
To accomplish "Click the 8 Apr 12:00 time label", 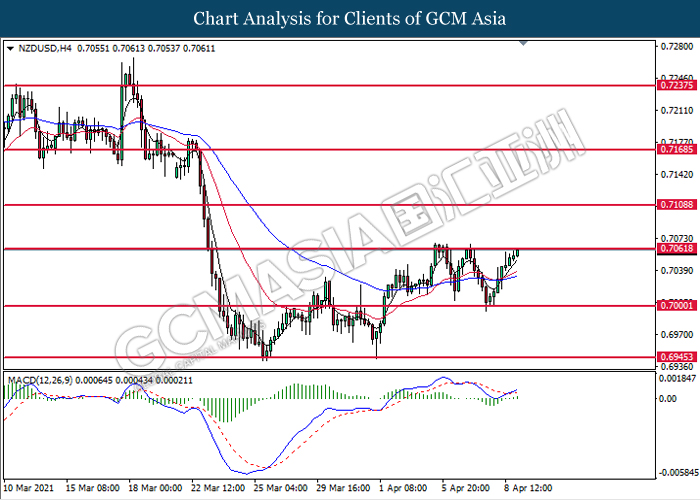I will pyautogui.click(x=529, y=488).
